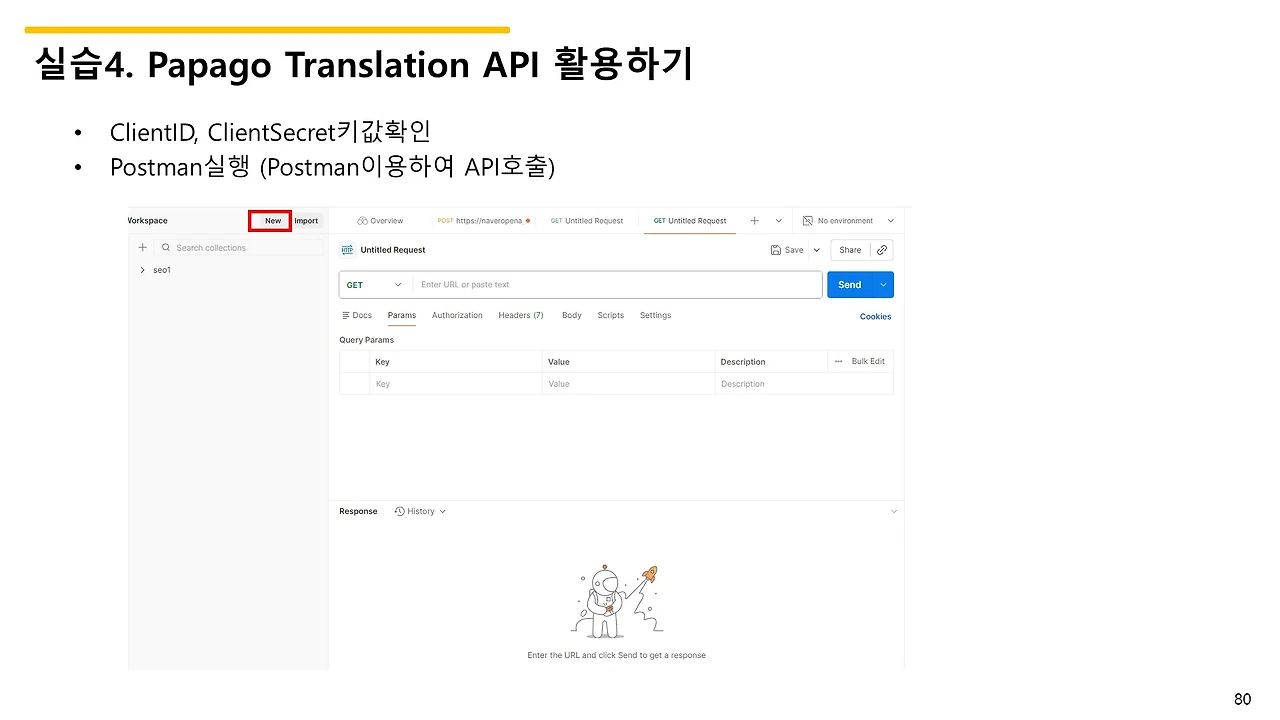Open the tab list chevron next to plus

pyautogui.click(x=778, y=221)
